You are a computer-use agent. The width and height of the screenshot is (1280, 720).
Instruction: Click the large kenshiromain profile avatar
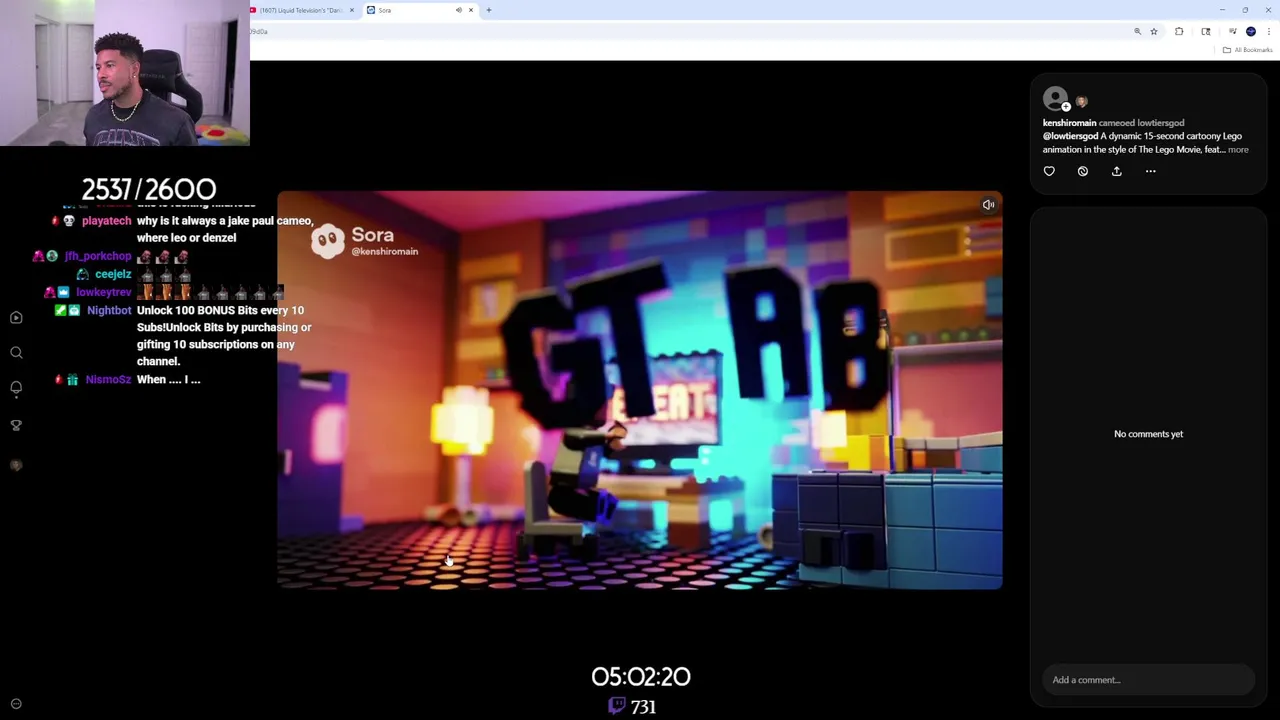[x=1054, y=98]
